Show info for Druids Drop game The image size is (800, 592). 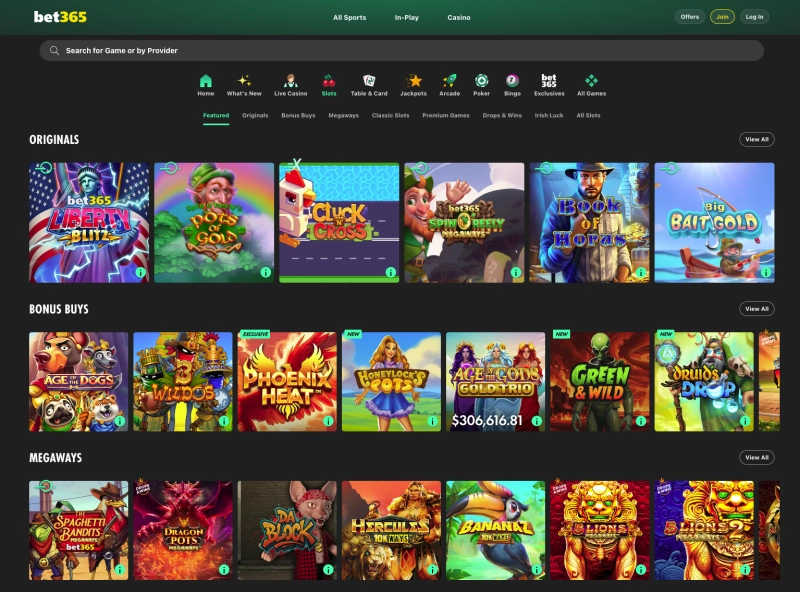click(745, 421)
